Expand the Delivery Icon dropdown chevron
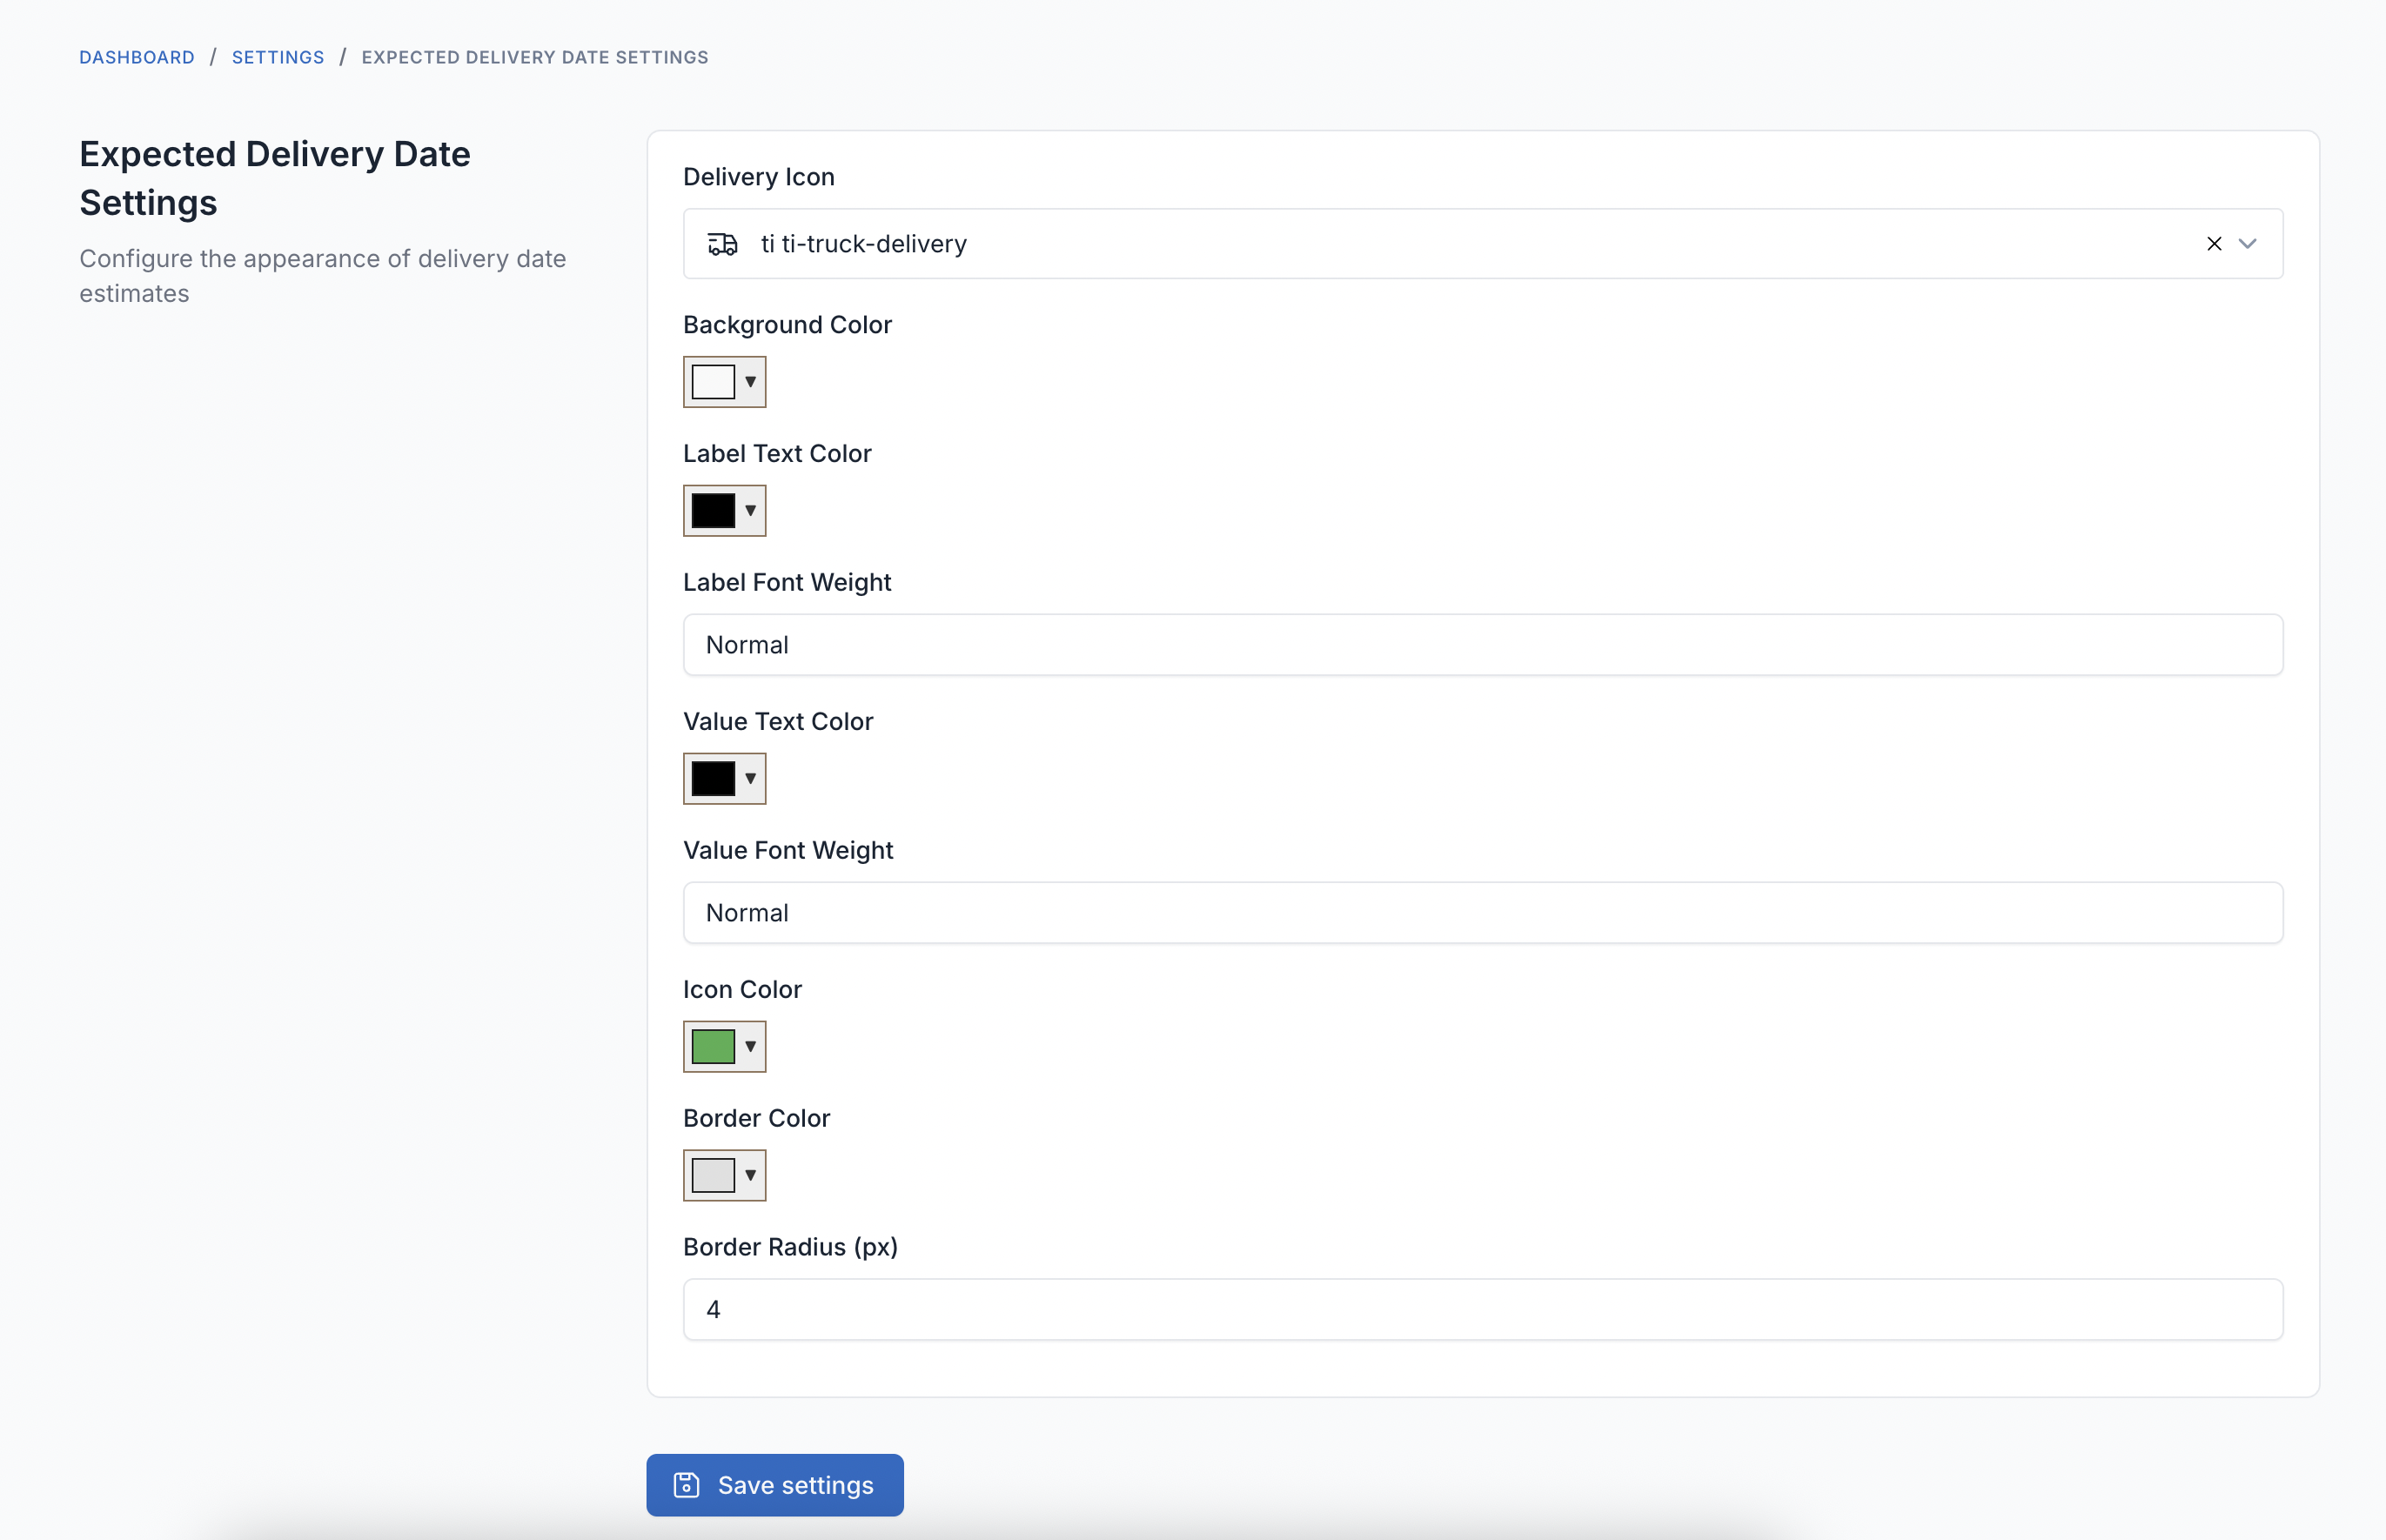Viewport: 2386px width, 1540px height. pyautogui.click(x=2248, y=244)
